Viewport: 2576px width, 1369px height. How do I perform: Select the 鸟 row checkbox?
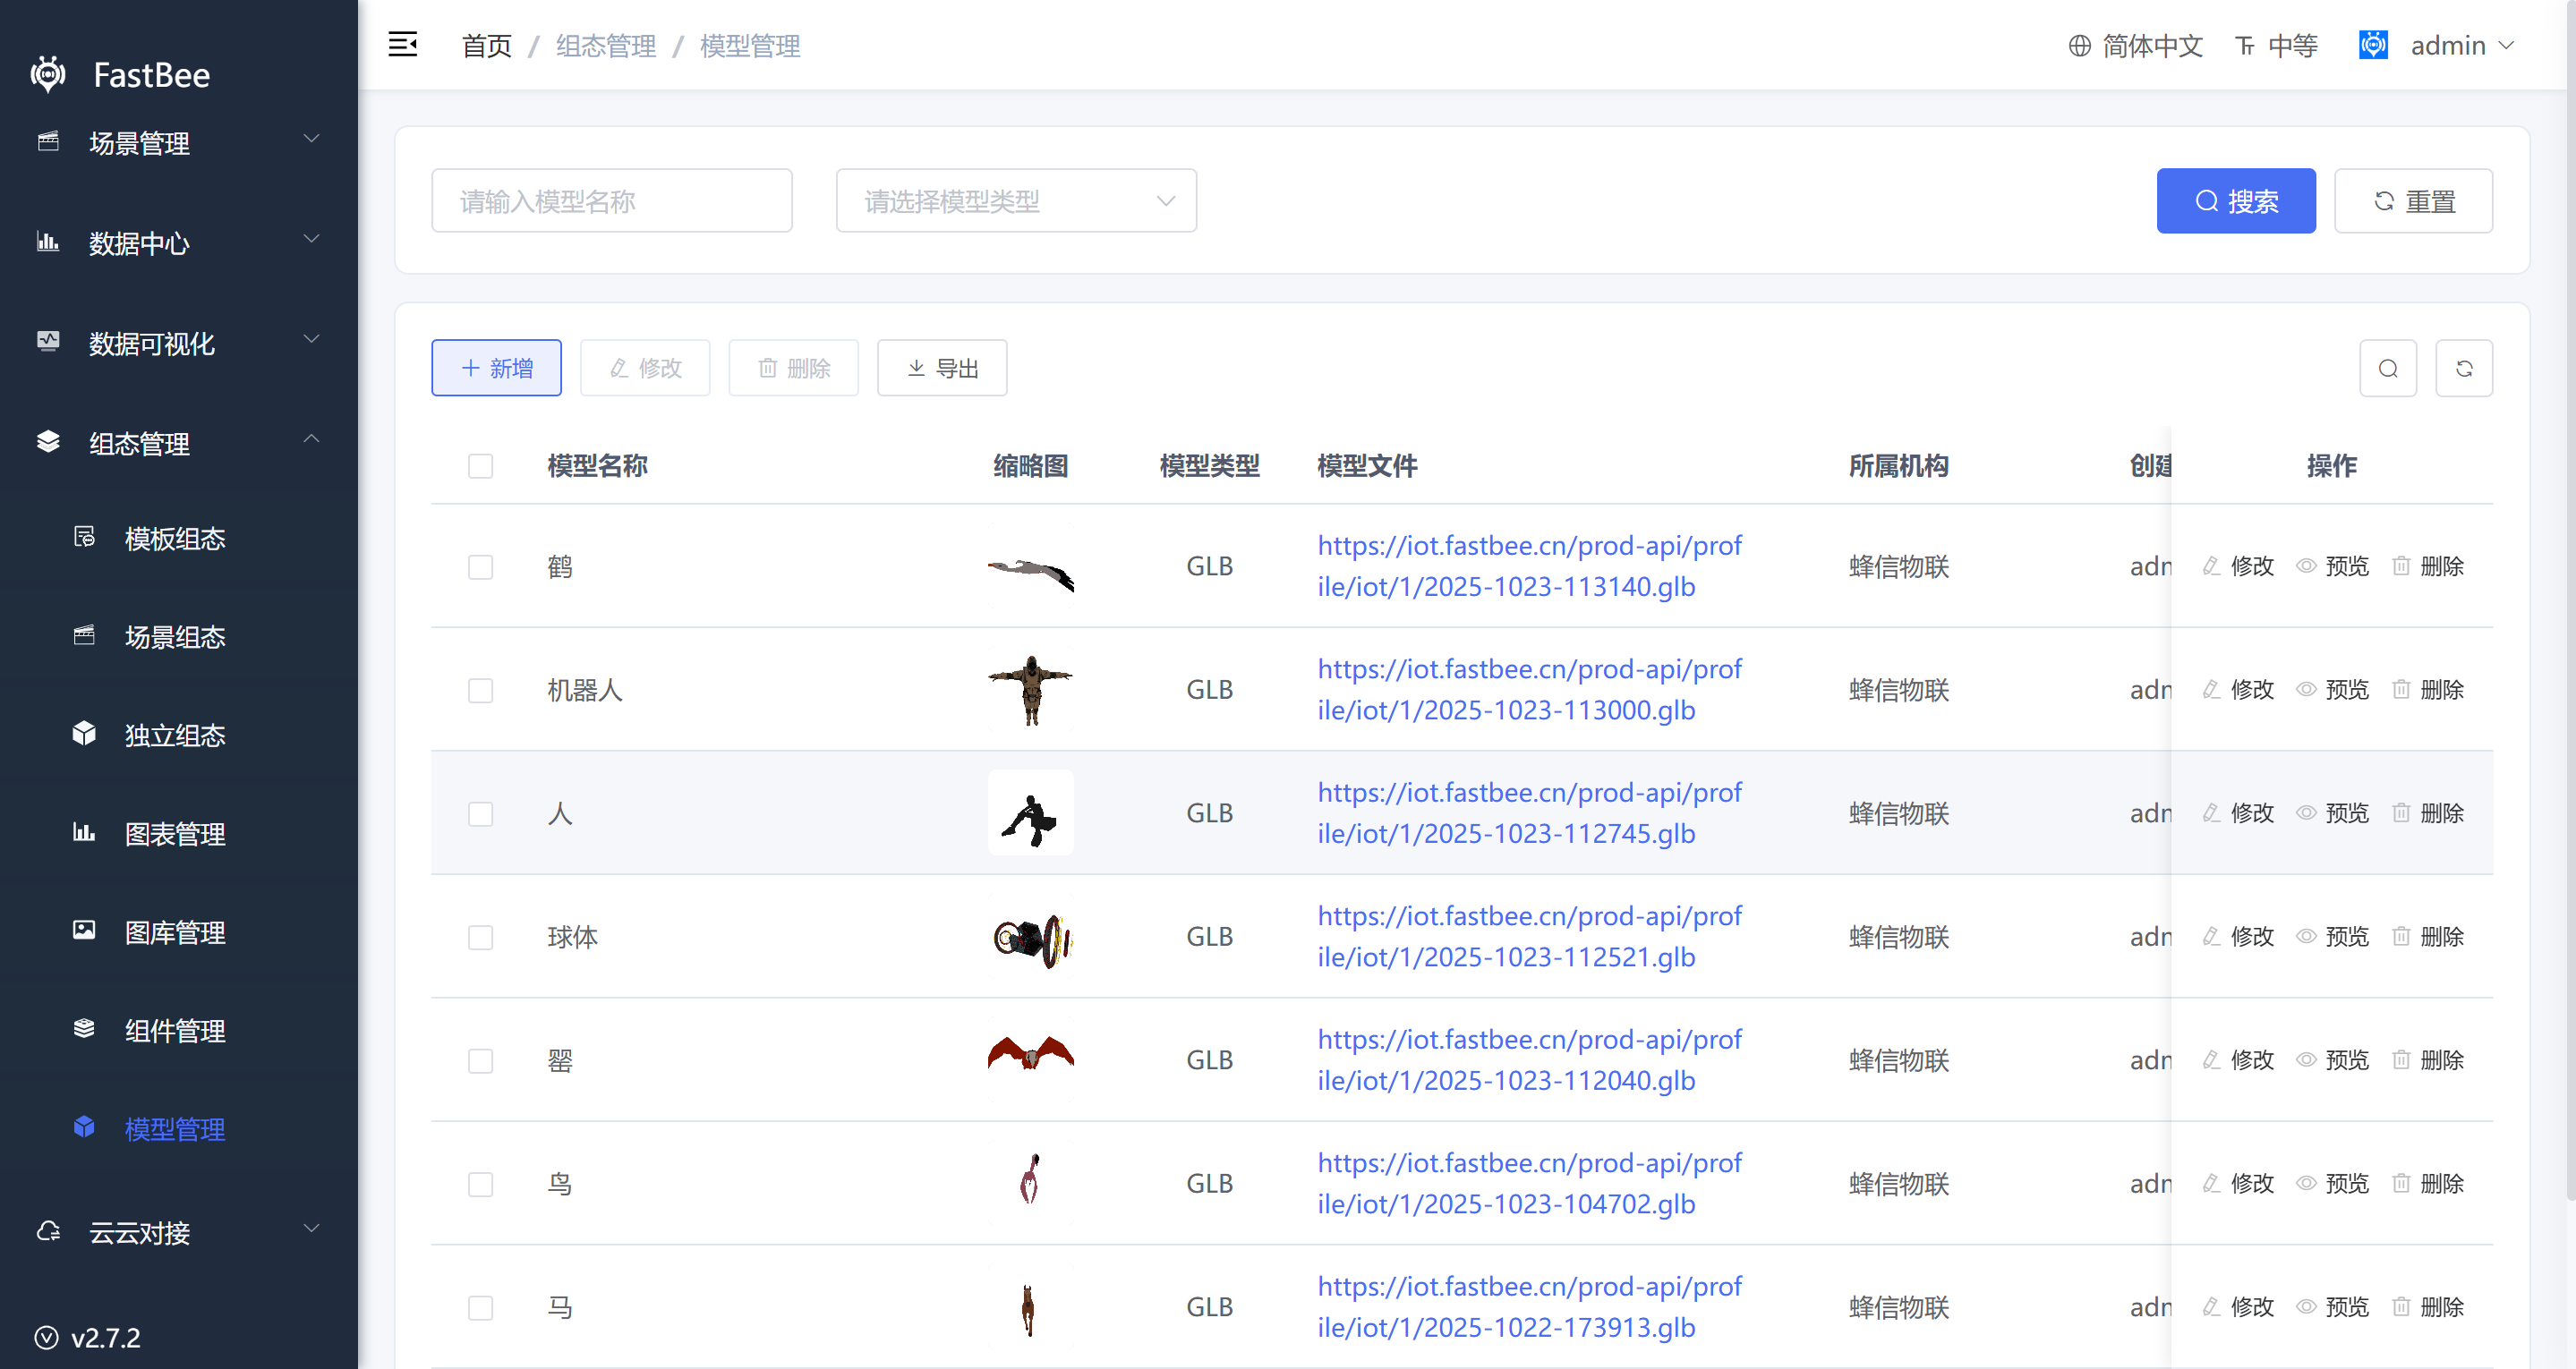(x=480, y=1184)
